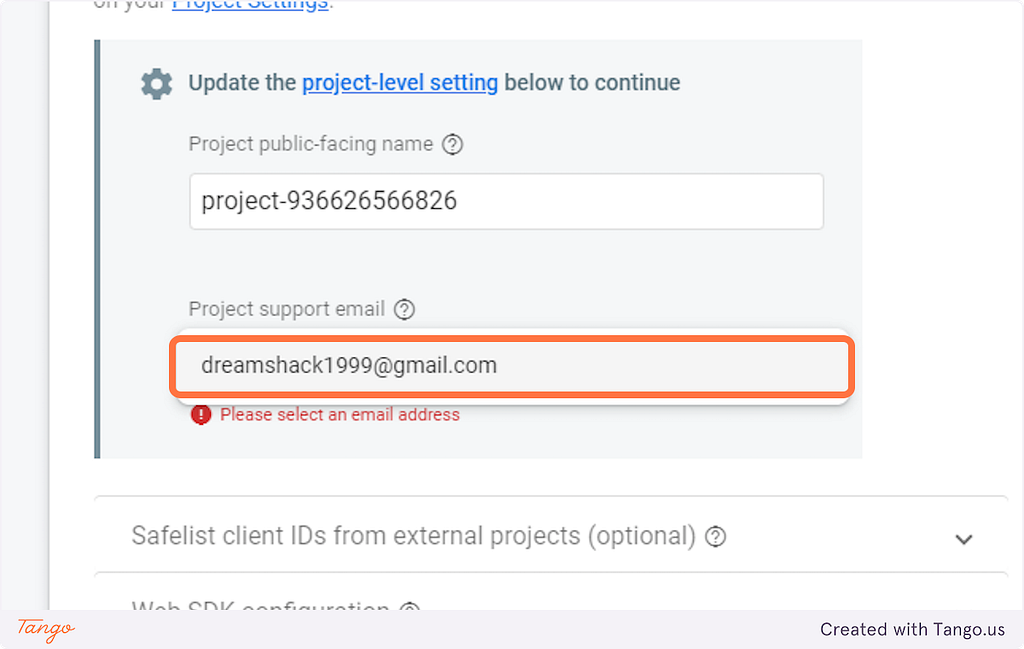Click the Safelist client IDs section title

(413, 536)
